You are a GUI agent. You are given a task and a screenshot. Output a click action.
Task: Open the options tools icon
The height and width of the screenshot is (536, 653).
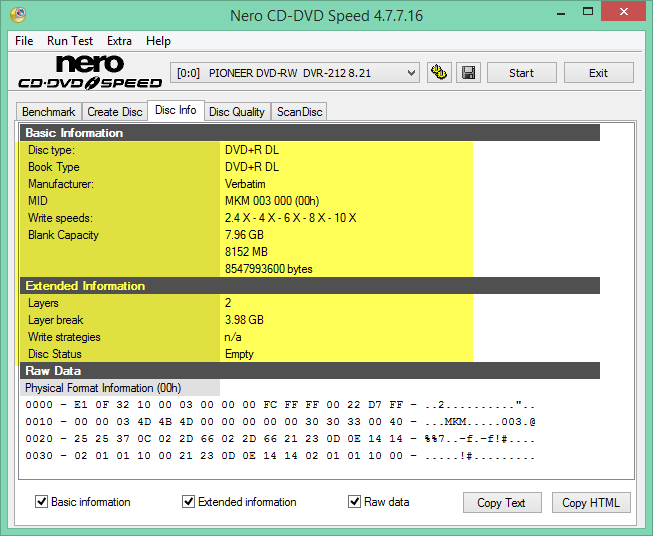(x=439, y=73)
